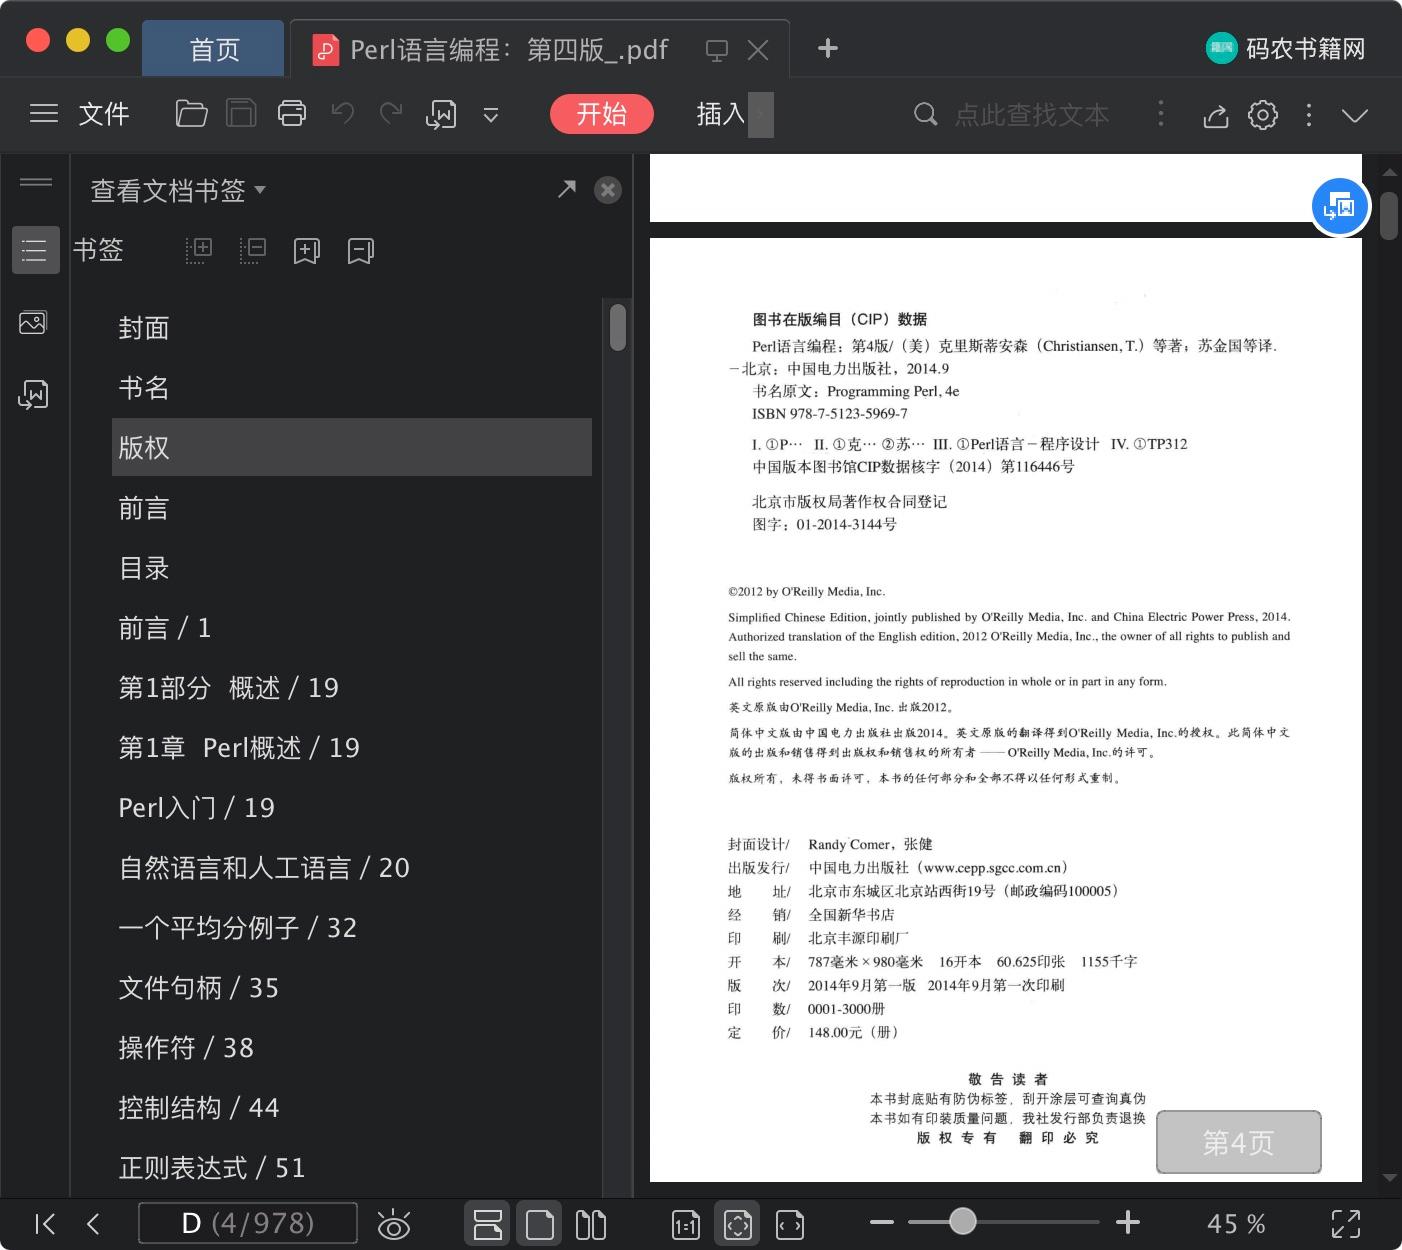Image resolution: width=1402 pixels, height=1250 pixels.
Task: Click the floating blue convert button
Action: point(1340,207)
